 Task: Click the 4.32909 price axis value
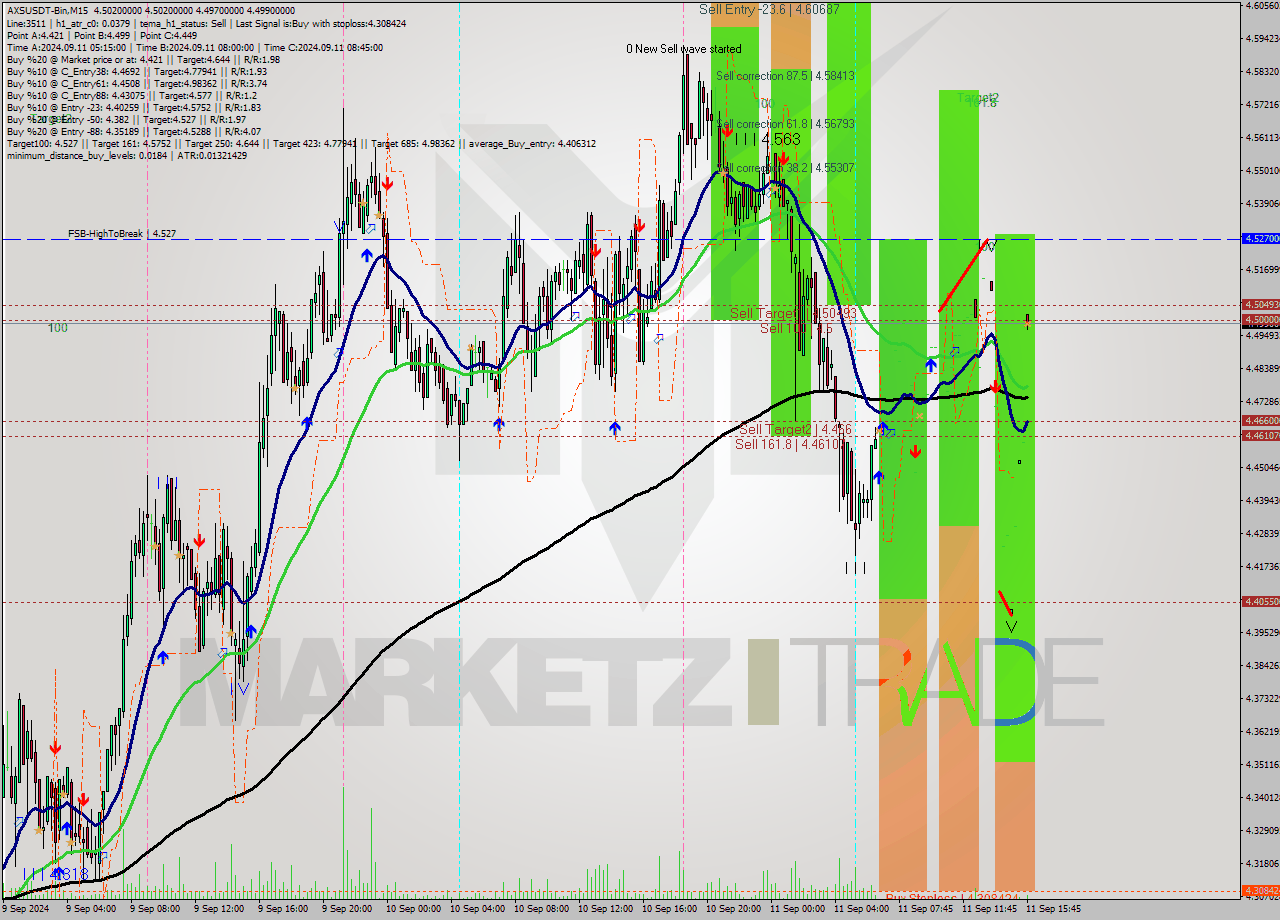tap(1262, 830)
